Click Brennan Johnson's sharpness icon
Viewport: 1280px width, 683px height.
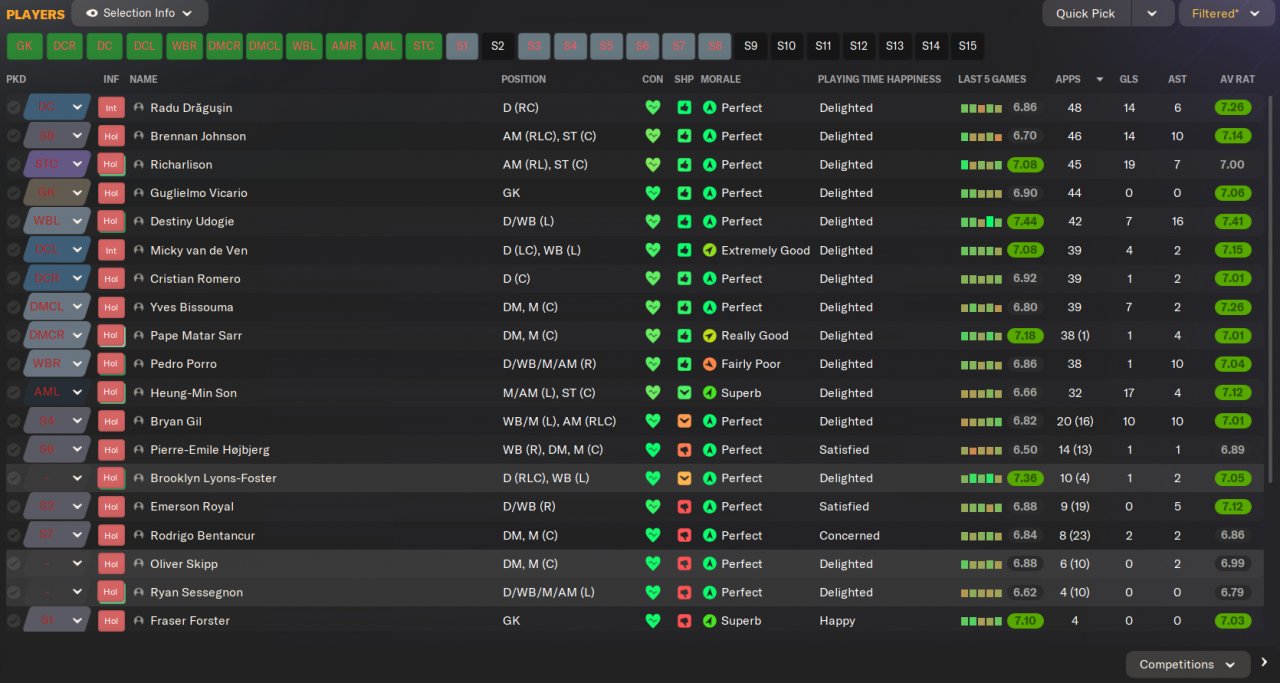click(684, 136)
